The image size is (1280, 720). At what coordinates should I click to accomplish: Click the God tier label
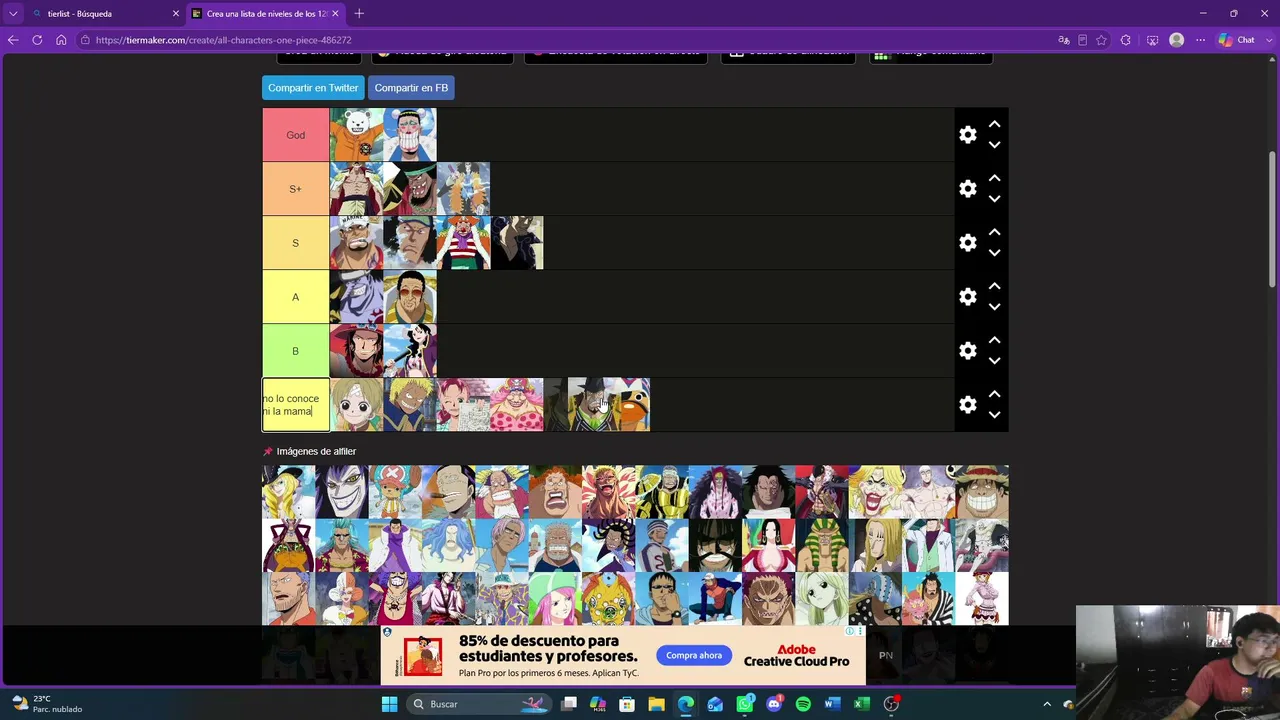(x=296, y=135)
